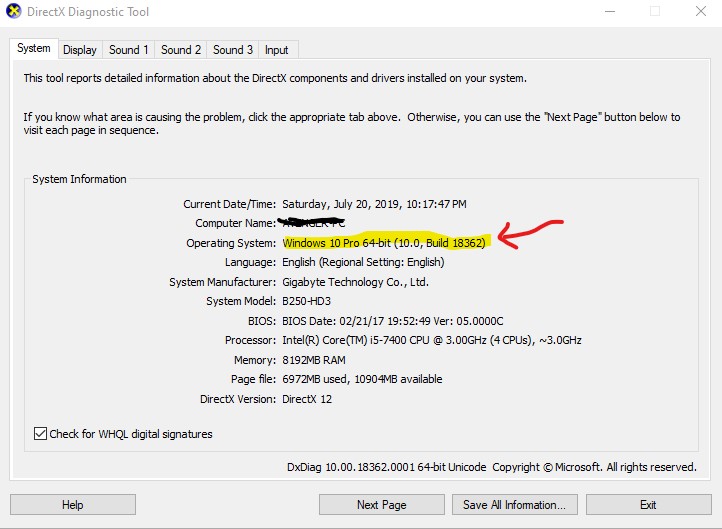Uncheck Check for WHQL digital signatures

coord(41,434)
